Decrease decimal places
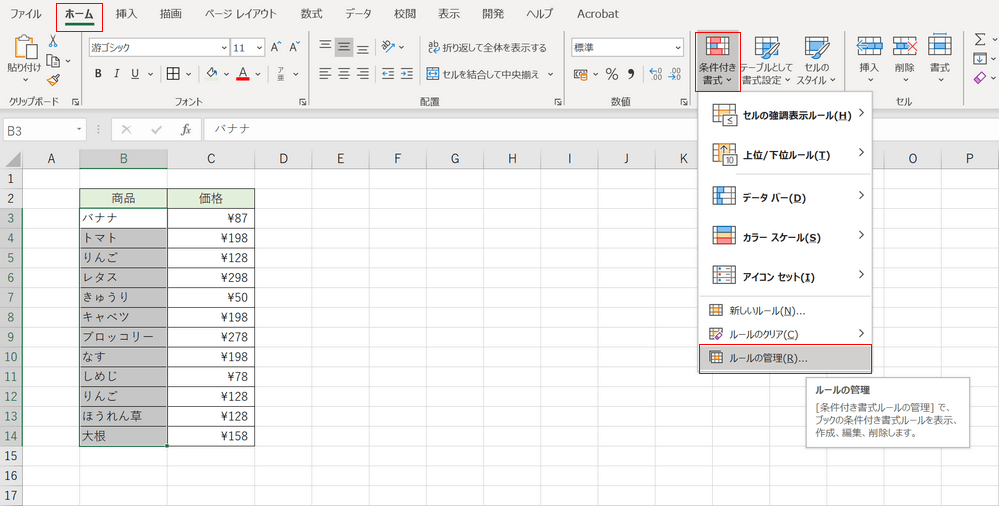This screenshot has height=506, width=999. click(675, 75)
